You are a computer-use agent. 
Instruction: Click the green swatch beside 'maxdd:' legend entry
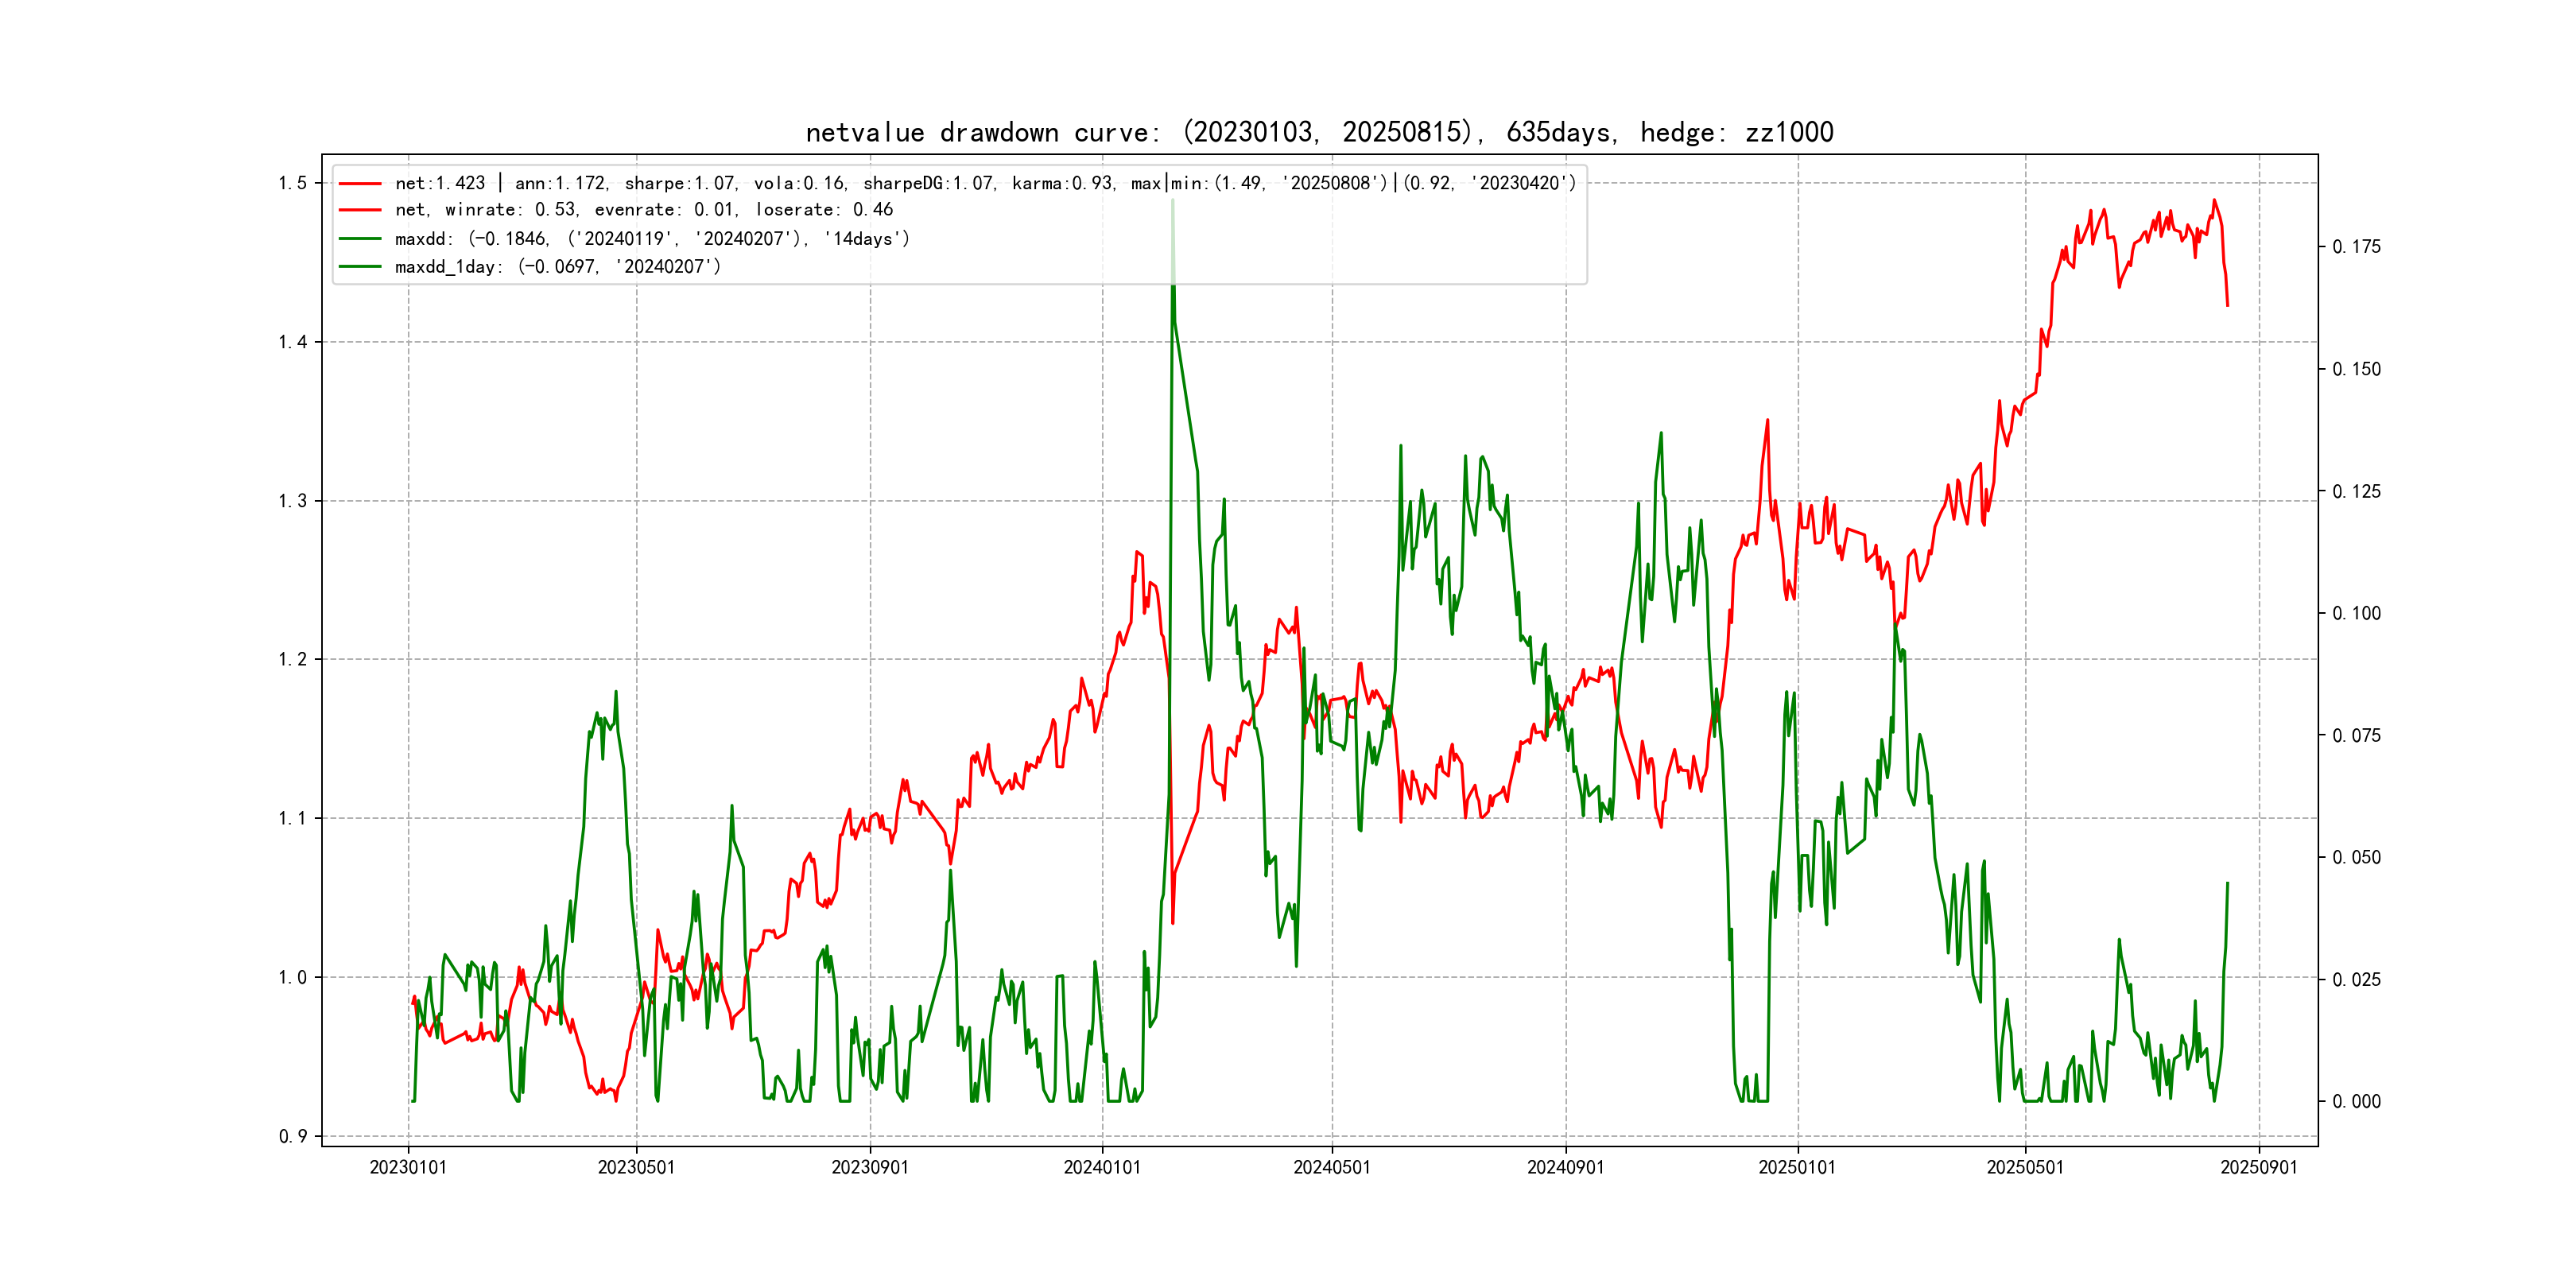[360, 239]
